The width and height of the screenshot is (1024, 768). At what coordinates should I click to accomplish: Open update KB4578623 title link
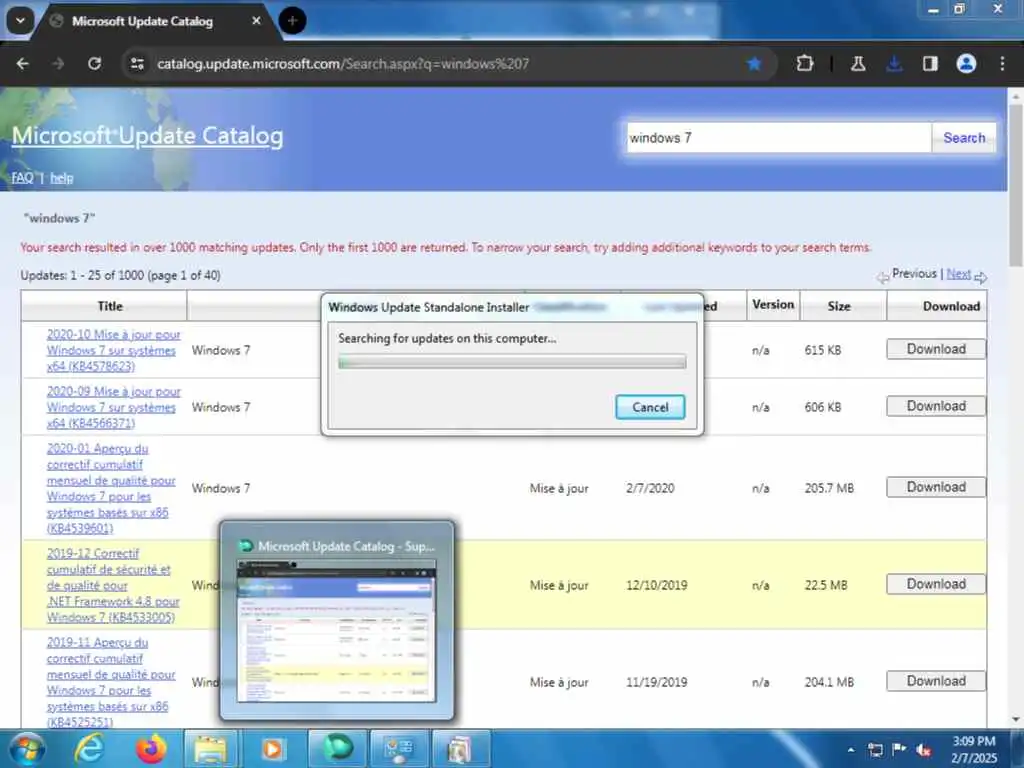tap(114, 350)
